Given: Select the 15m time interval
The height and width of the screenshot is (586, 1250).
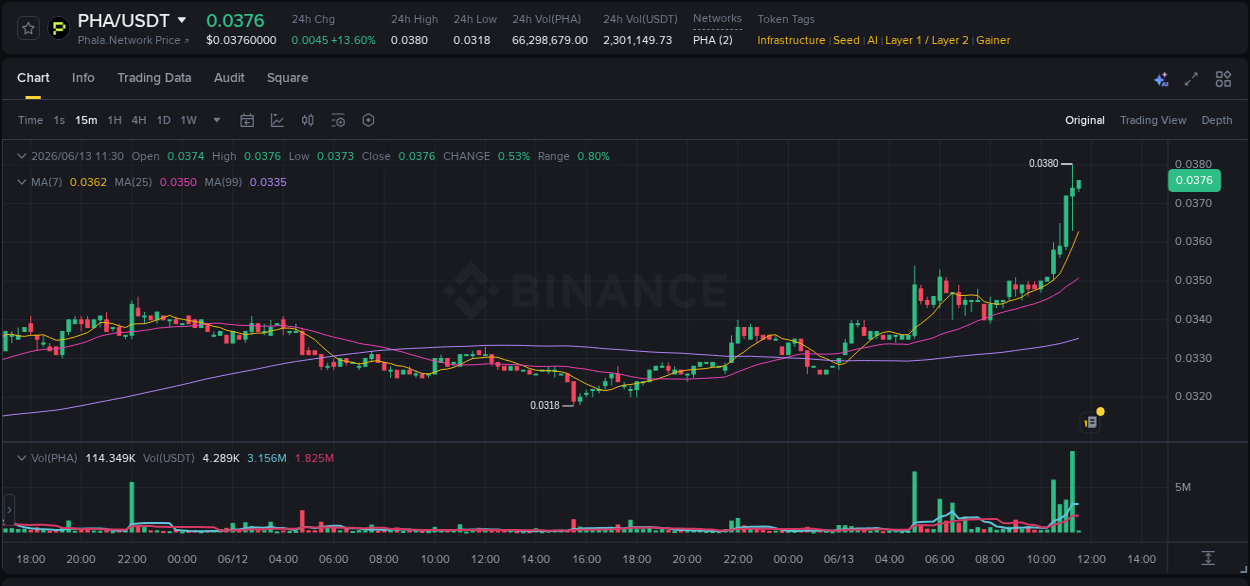Looking at the screenshot, I should [x=86, y=120].
